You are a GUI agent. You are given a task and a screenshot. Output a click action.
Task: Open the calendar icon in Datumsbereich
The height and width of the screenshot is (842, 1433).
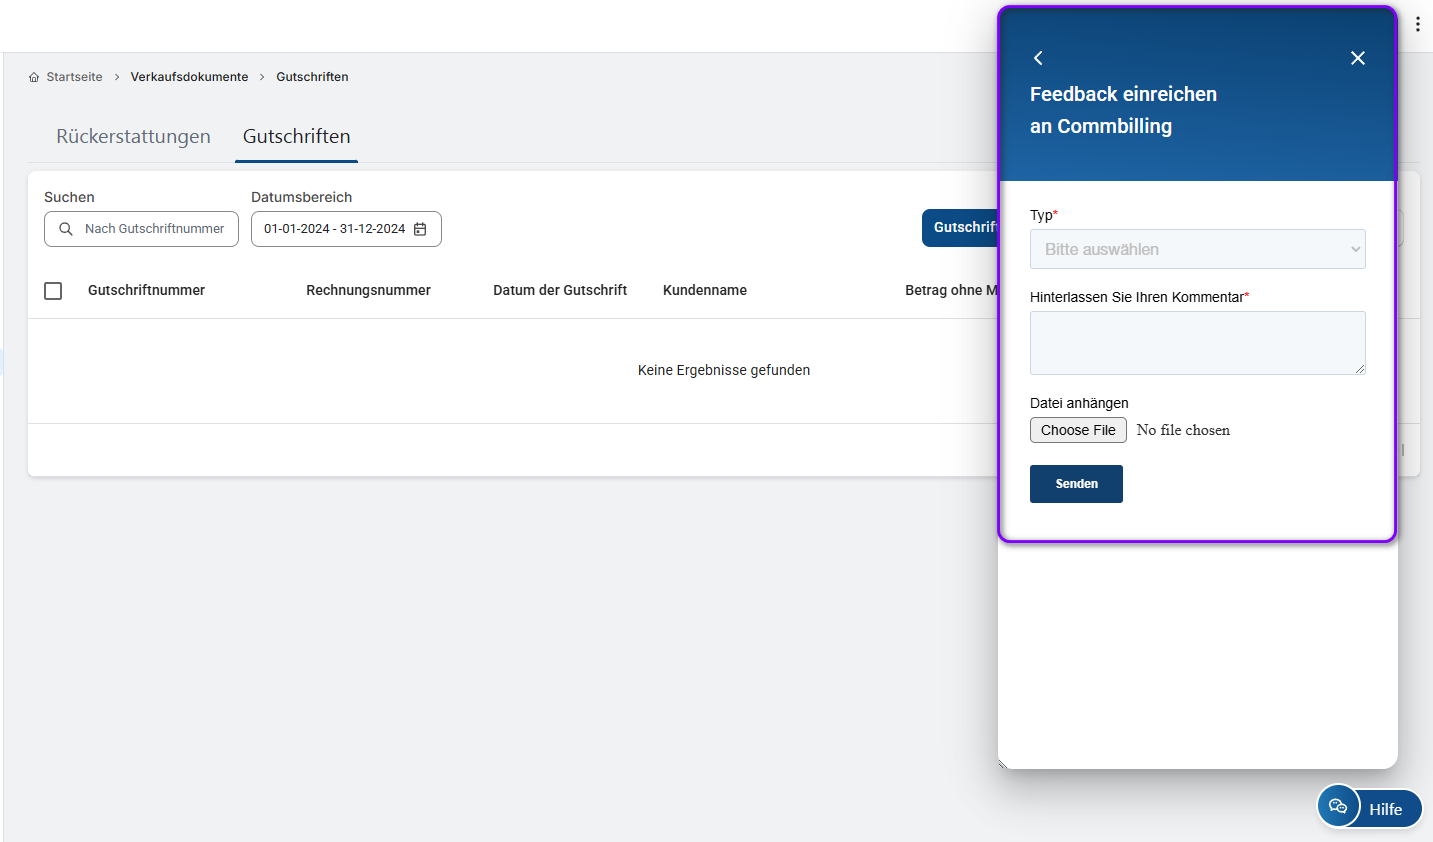[420, 229]
